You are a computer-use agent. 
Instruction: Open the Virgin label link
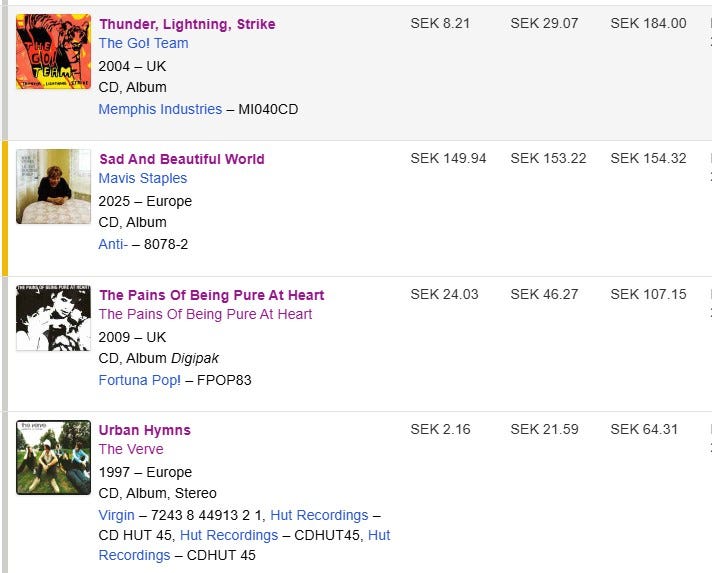pyautogui.click(x=116, y=515)
